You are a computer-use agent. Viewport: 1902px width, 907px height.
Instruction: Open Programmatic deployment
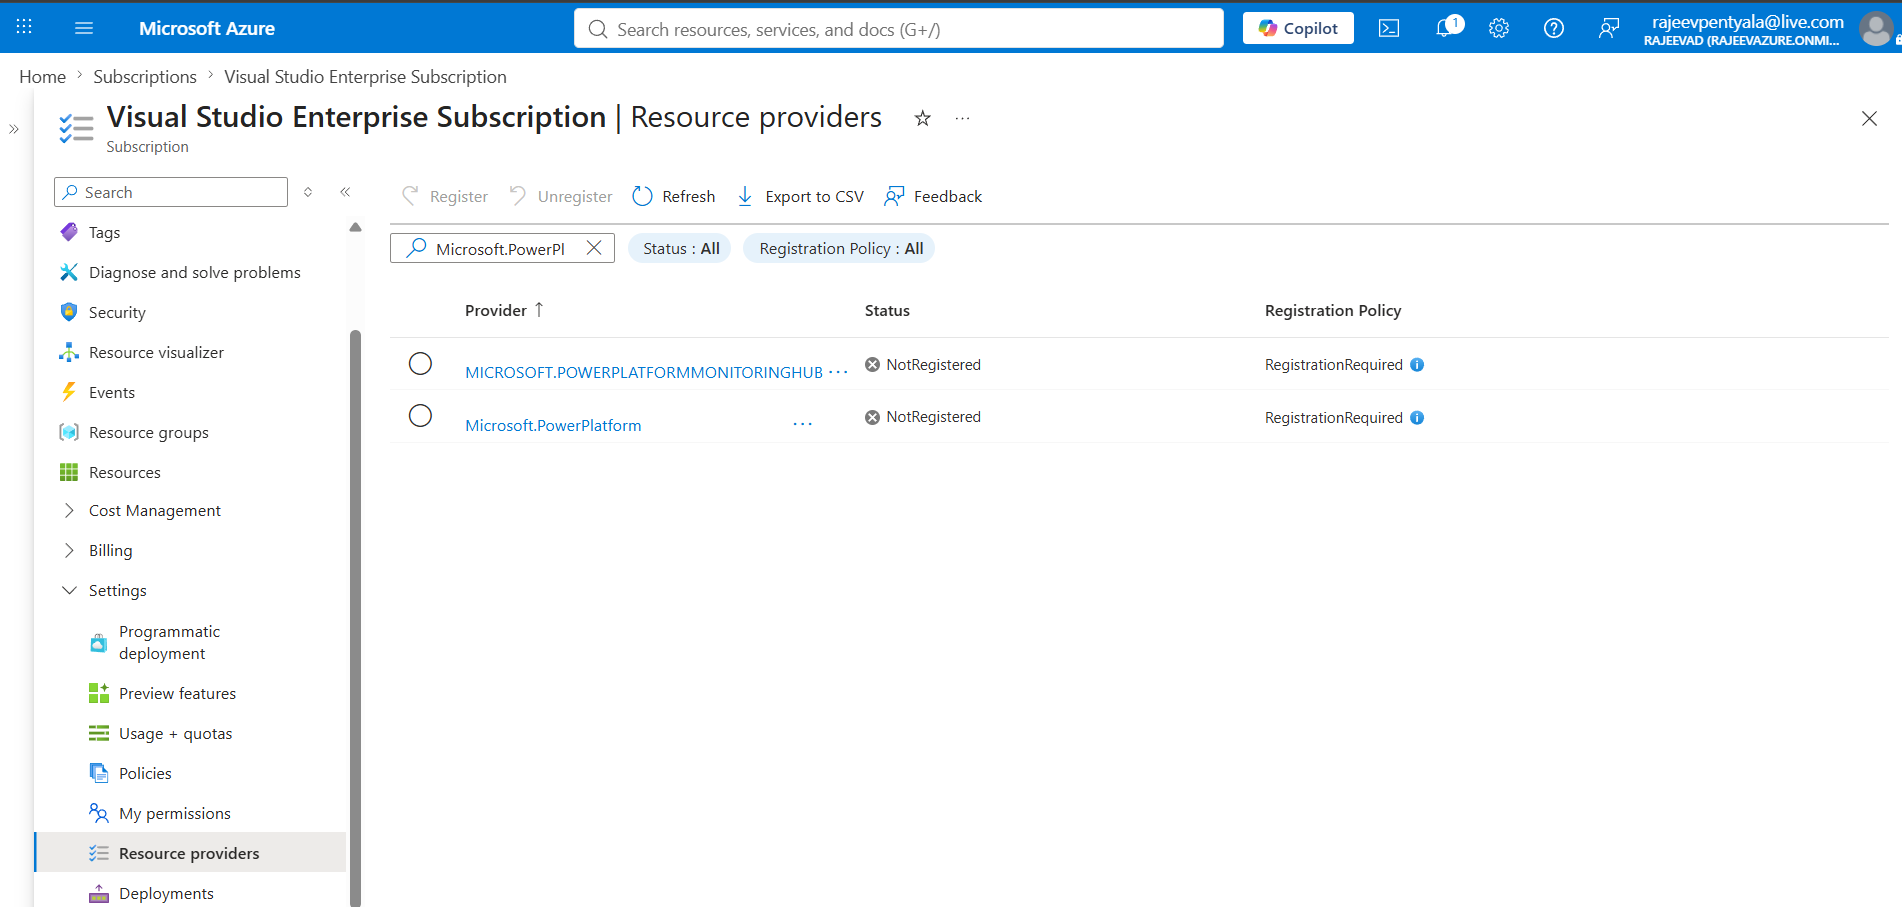coord(169,642)
